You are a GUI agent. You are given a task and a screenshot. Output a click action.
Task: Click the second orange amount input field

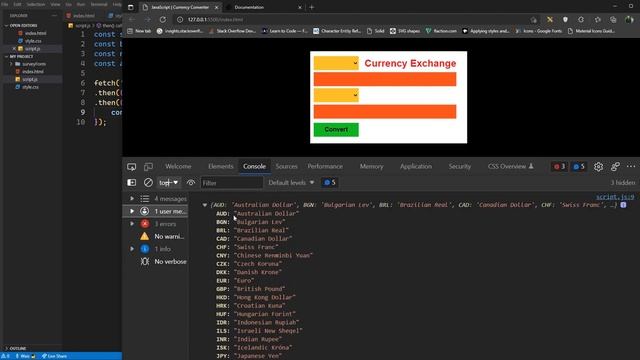pyautogui.click(x=385, y=111)
